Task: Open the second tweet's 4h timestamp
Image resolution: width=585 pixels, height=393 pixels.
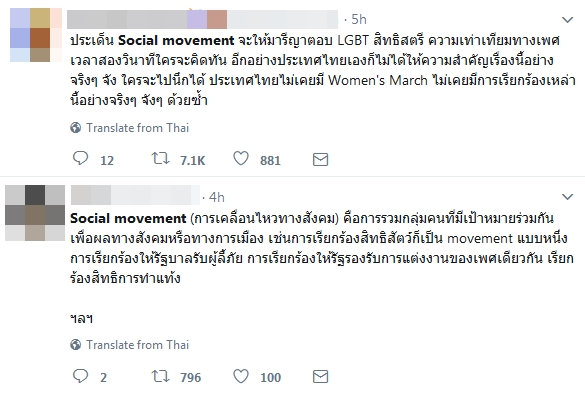Action: 216,197
